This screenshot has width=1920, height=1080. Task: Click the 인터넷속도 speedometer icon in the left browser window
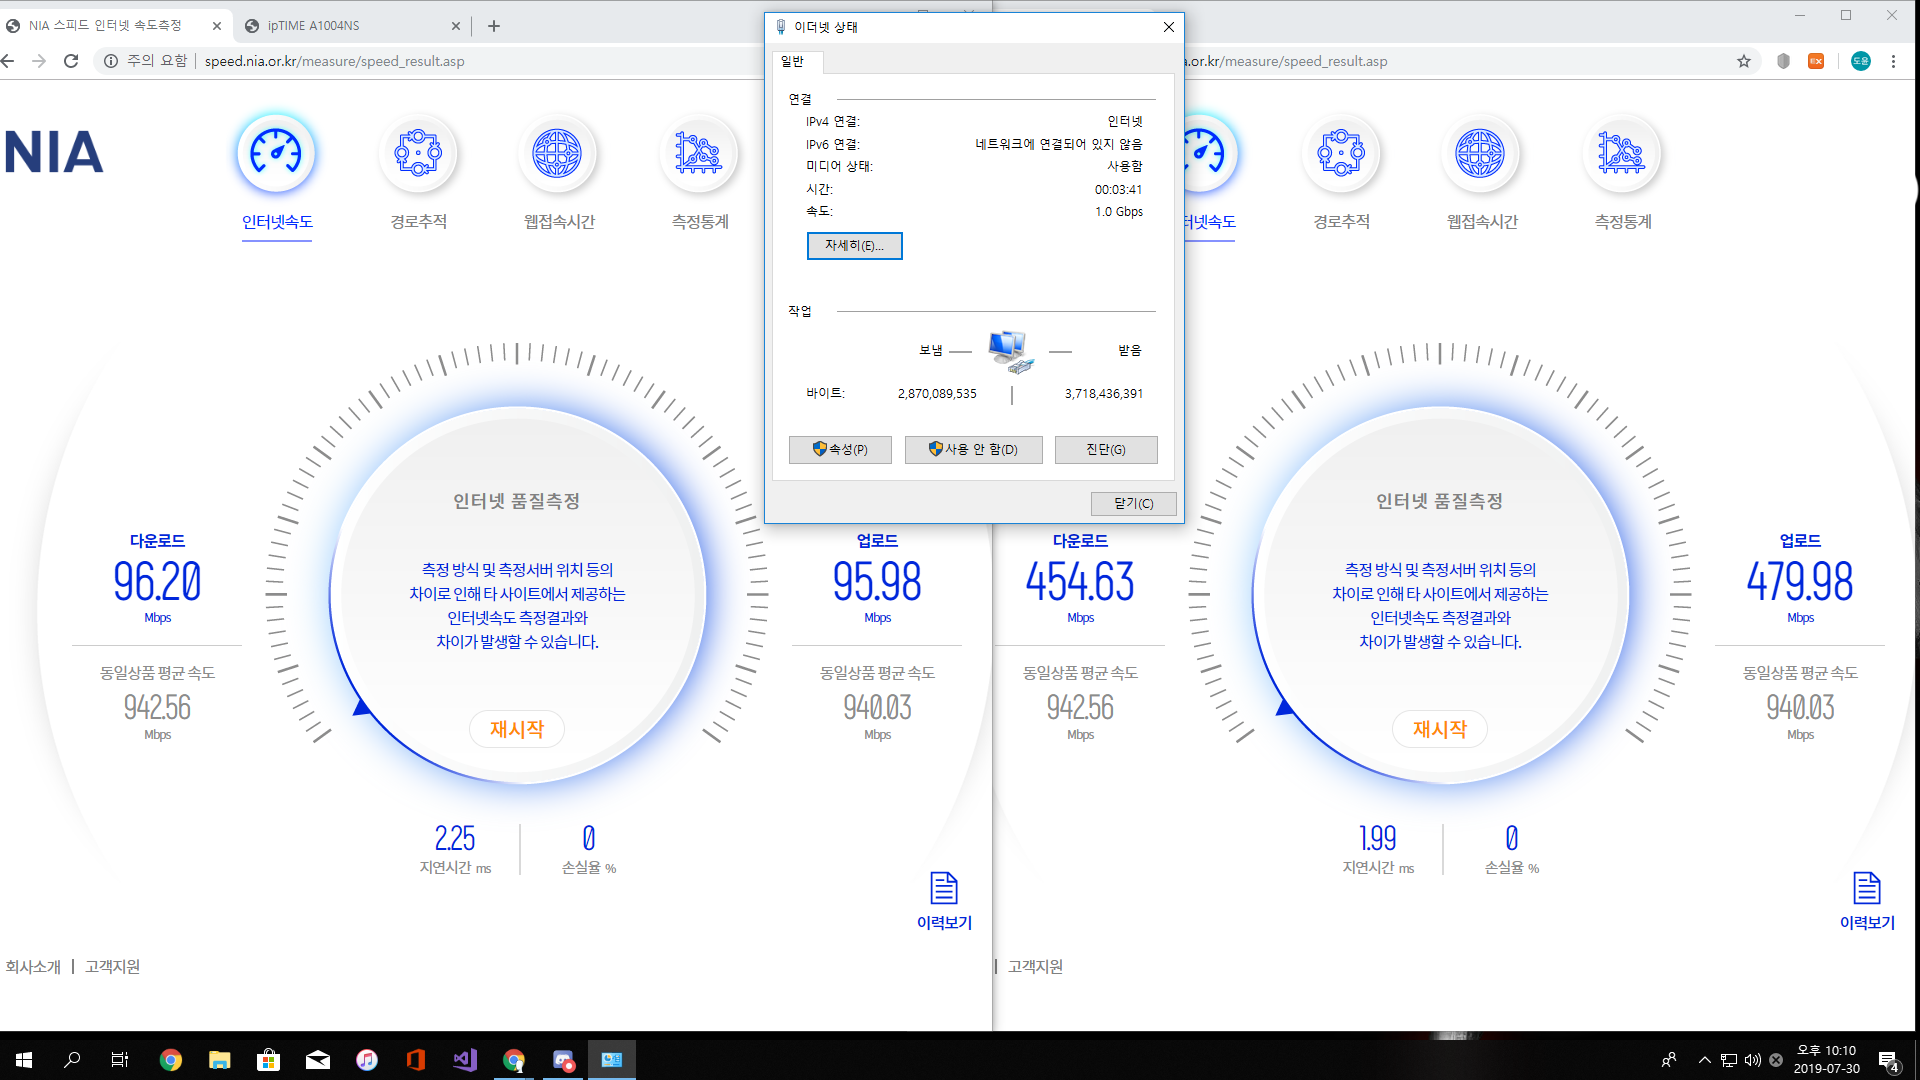point(276,153)
